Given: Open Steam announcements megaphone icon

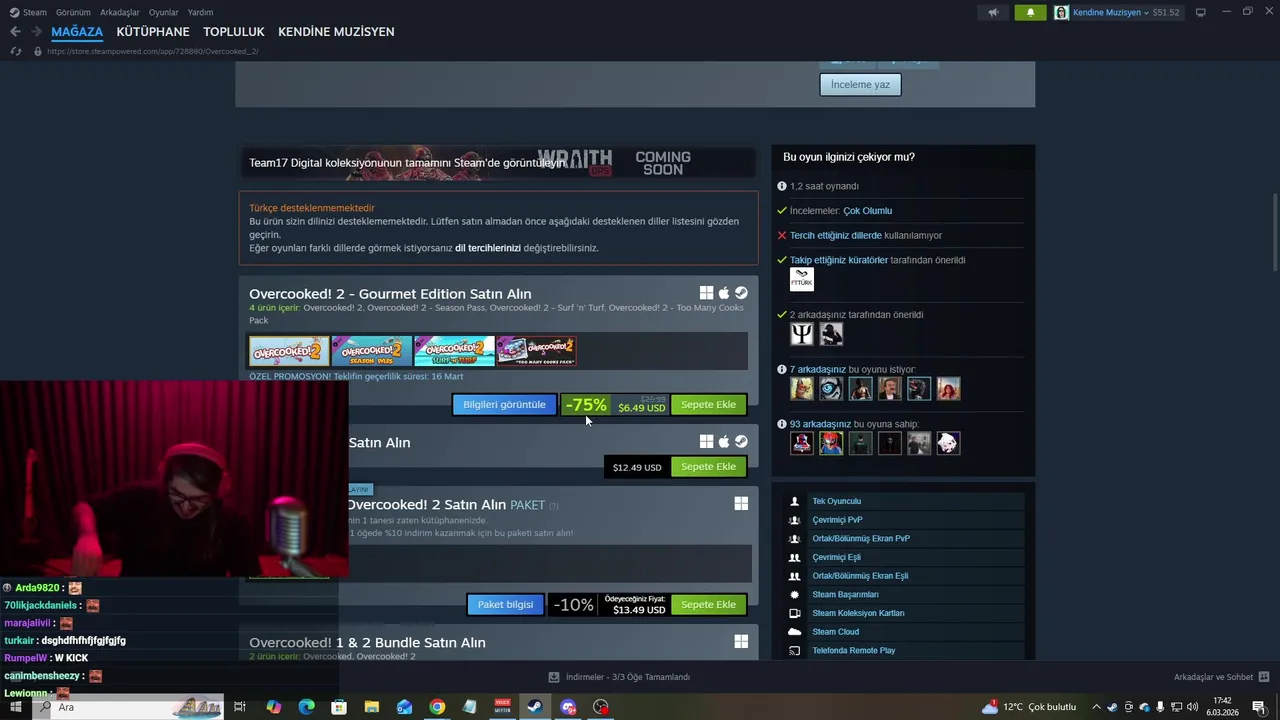Looking at the screenshot, I should [993, 13].
